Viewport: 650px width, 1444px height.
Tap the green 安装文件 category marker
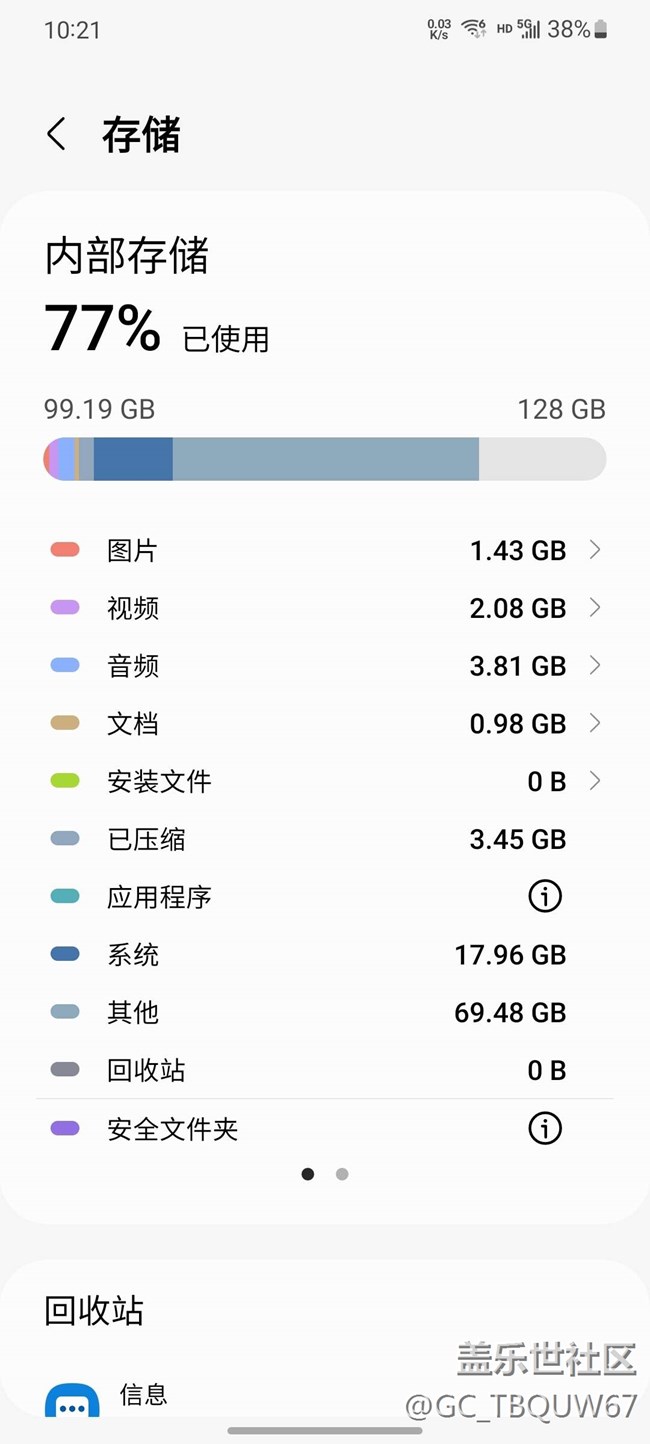point(65,781)
